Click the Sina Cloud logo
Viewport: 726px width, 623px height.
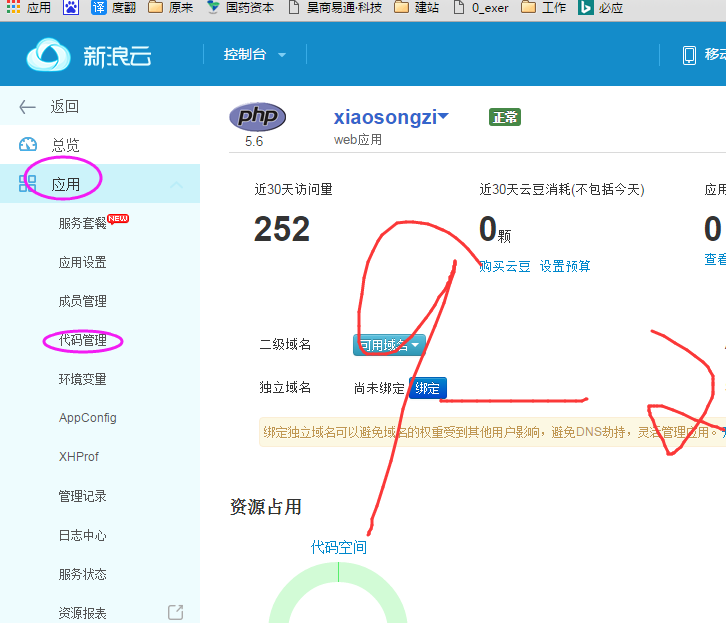tap(89, 55)
